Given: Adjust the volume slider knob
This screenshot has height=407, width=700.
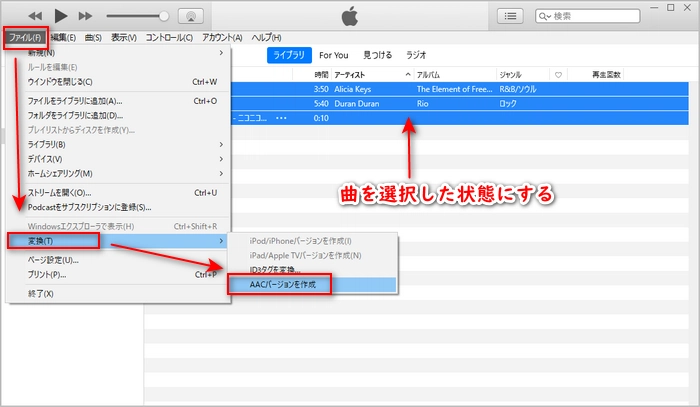Looking at the screenshot, I should point(164,16).
